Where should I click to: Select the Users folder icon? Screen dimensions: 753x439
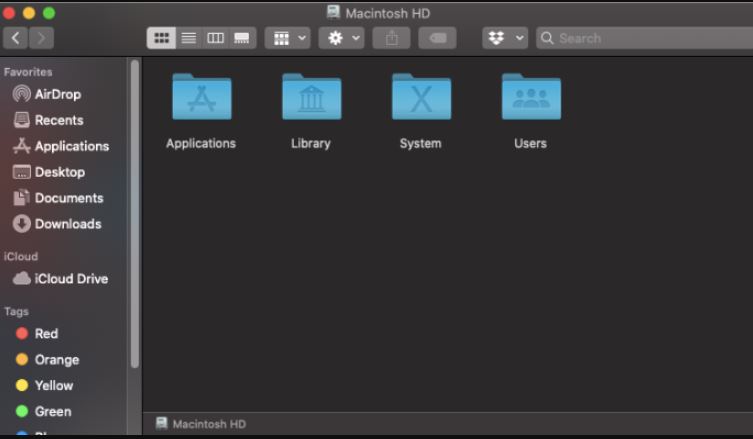[x=531, y=97]
